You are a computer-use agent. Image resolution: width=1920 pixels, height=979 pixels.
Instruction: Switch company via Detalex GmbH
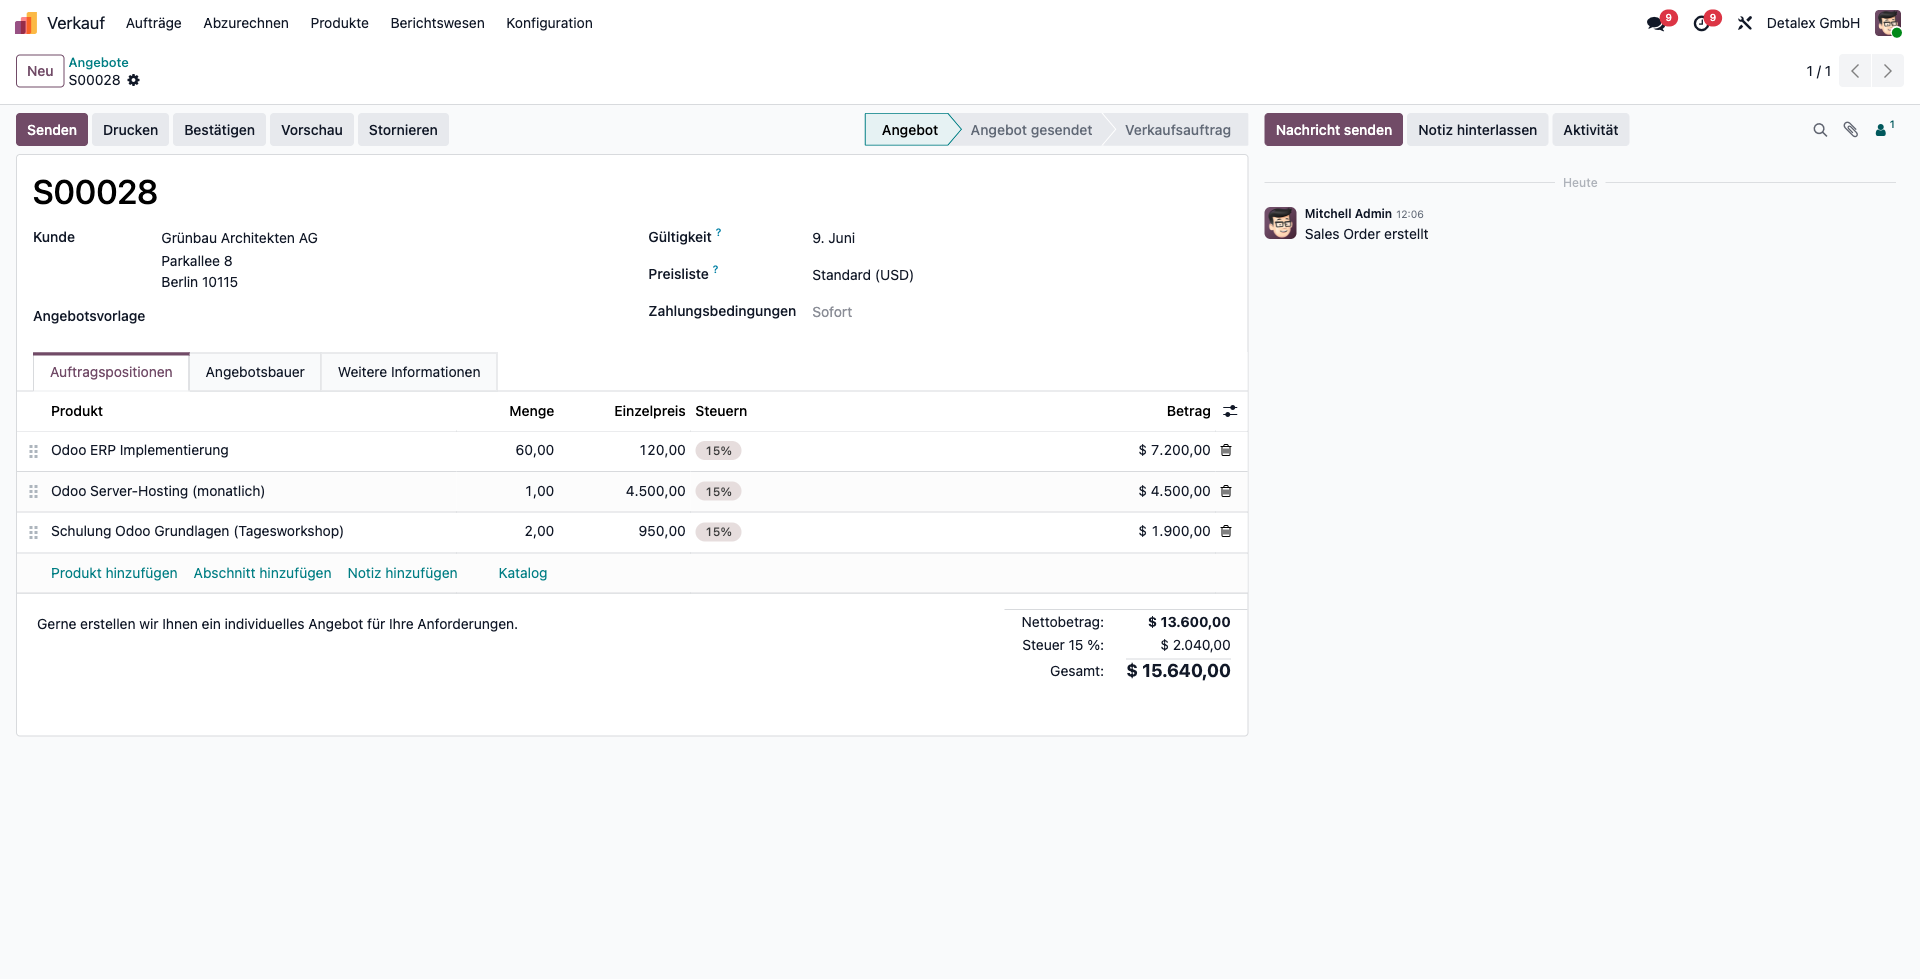click(1813, 23)
